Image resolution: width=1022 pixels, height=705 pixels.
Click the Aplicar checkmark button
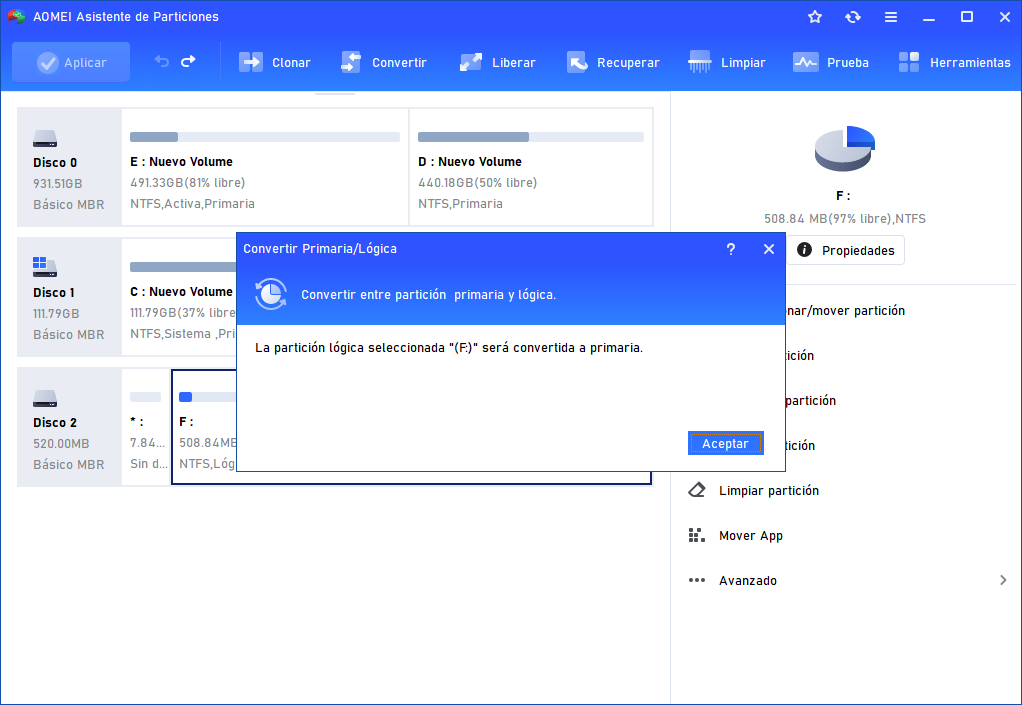coord(71,63)
